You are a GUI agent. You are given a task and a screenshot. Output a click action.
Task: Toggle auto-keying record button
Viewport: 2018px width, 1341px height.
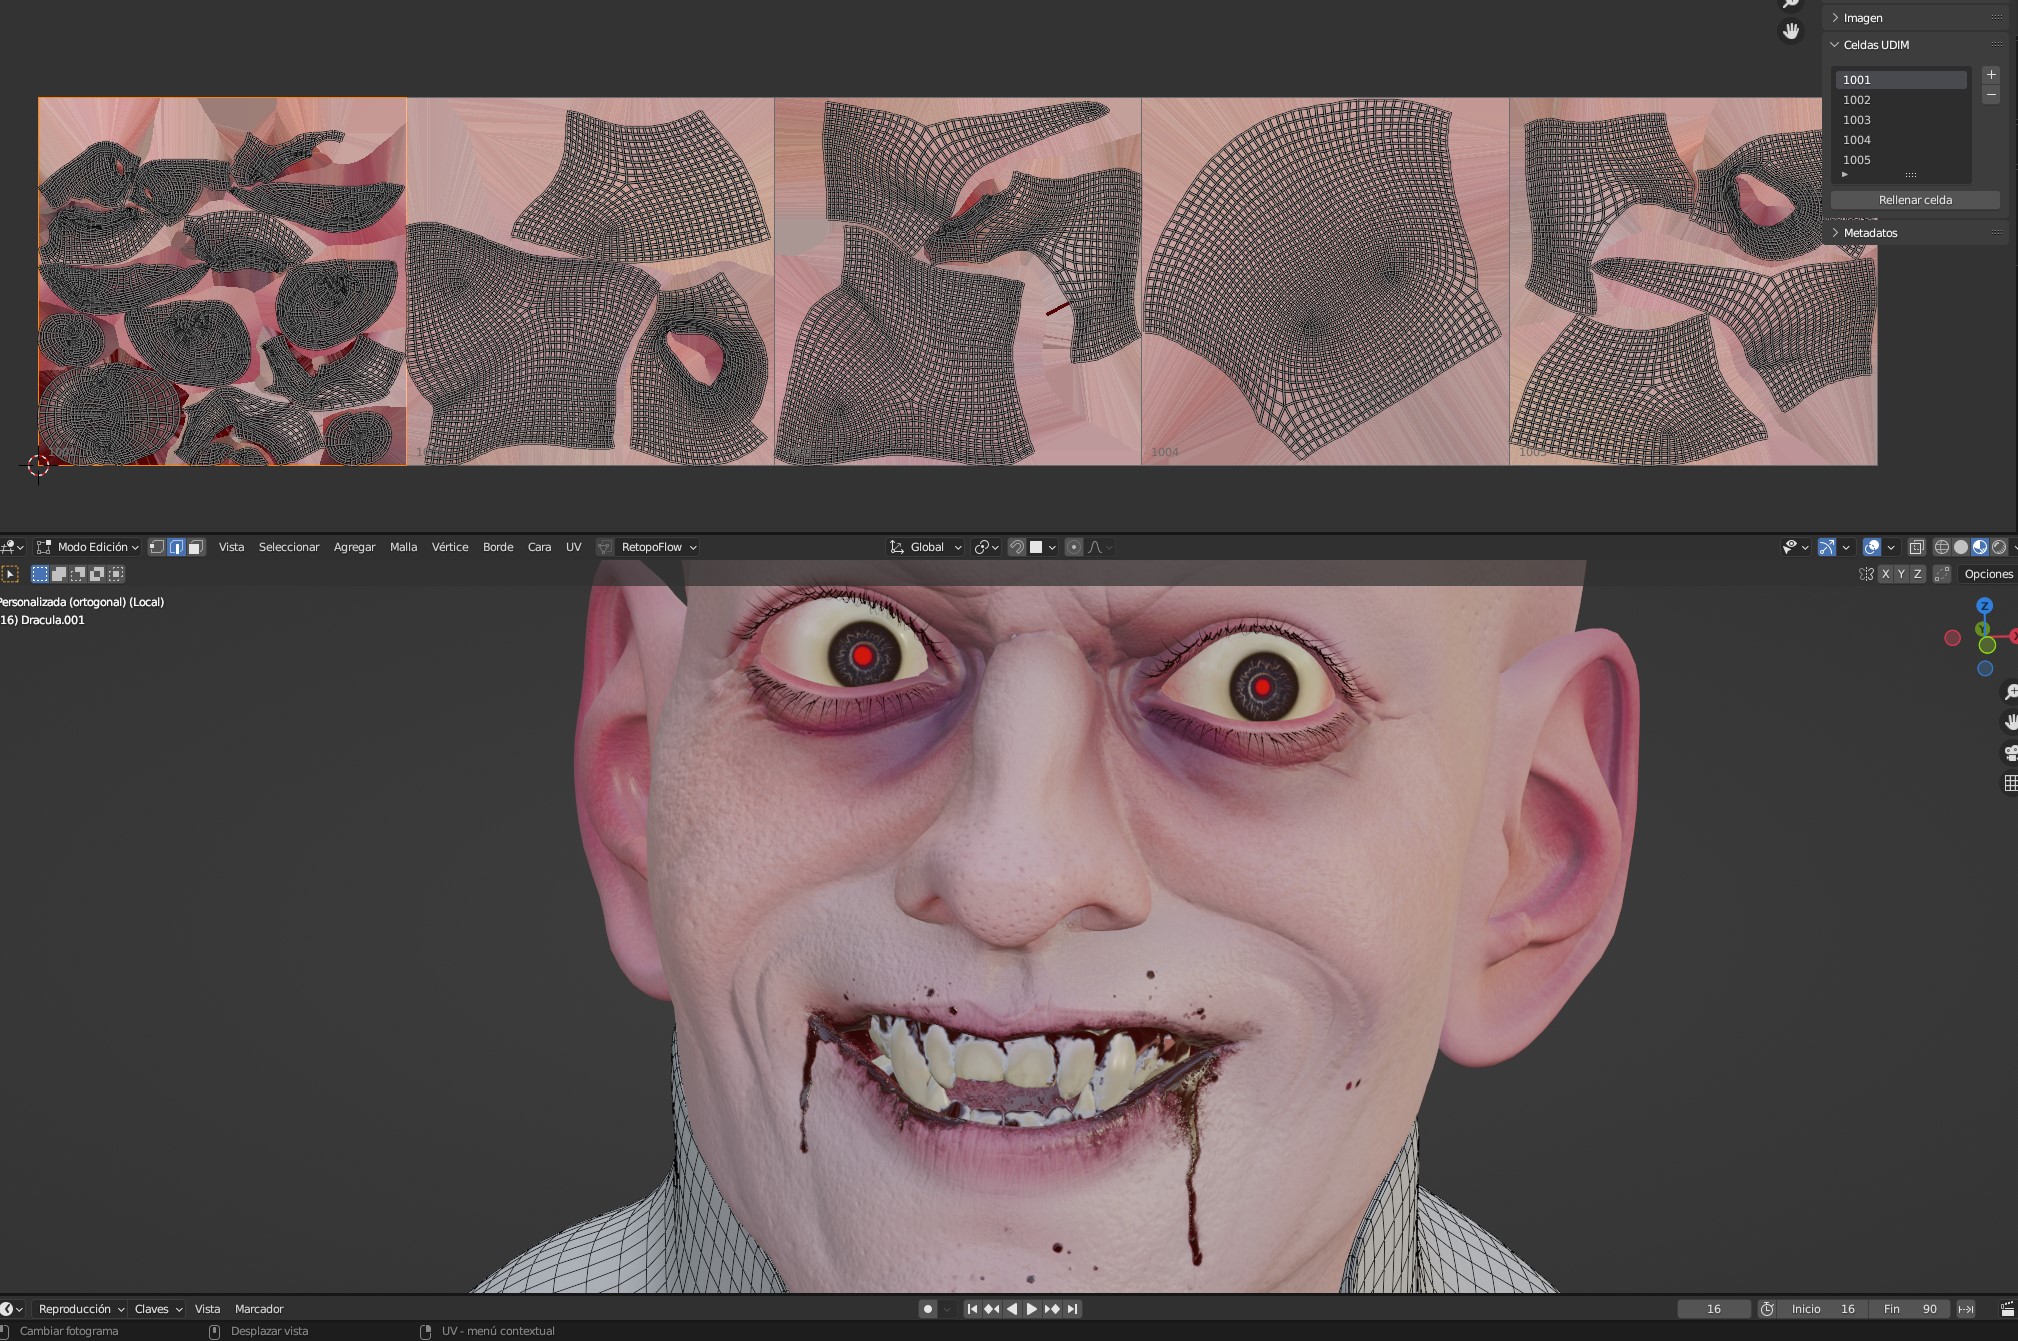click(928, 1309)
